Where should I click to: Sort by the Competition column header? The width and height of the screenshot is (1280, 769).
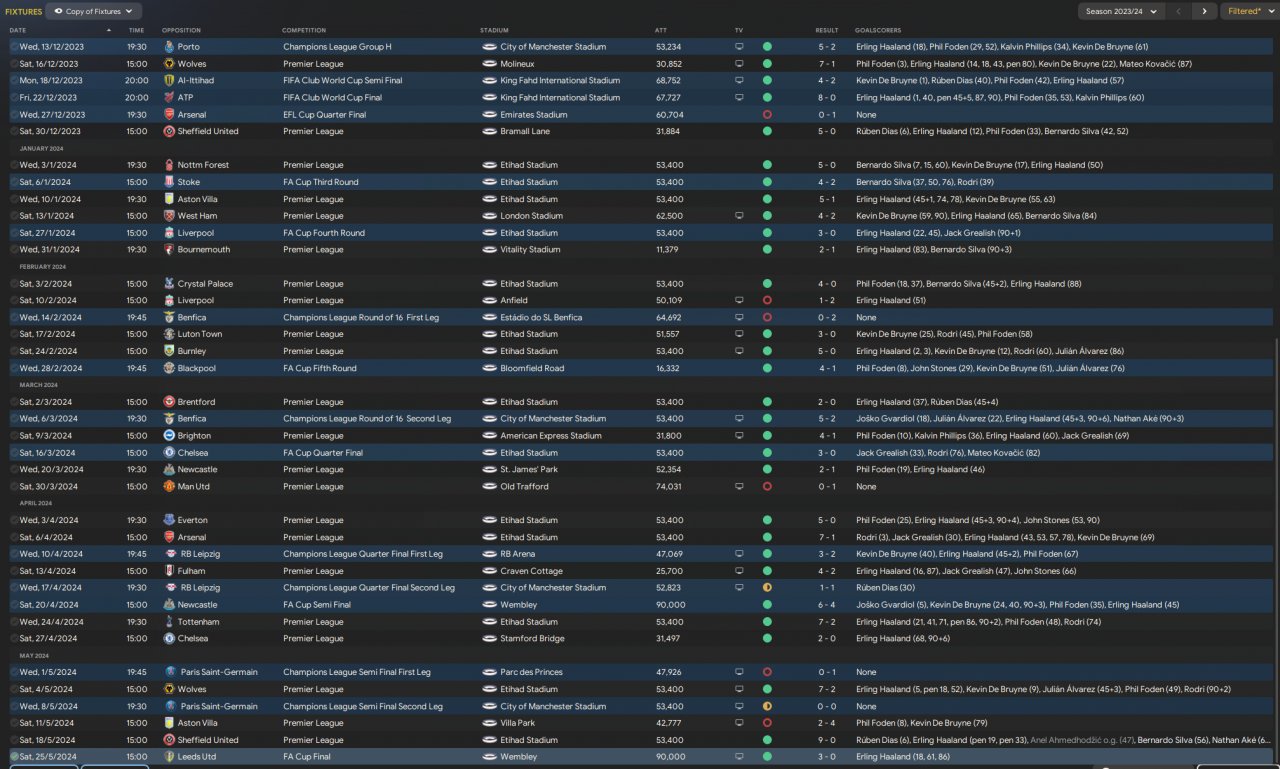pos(304,30)
